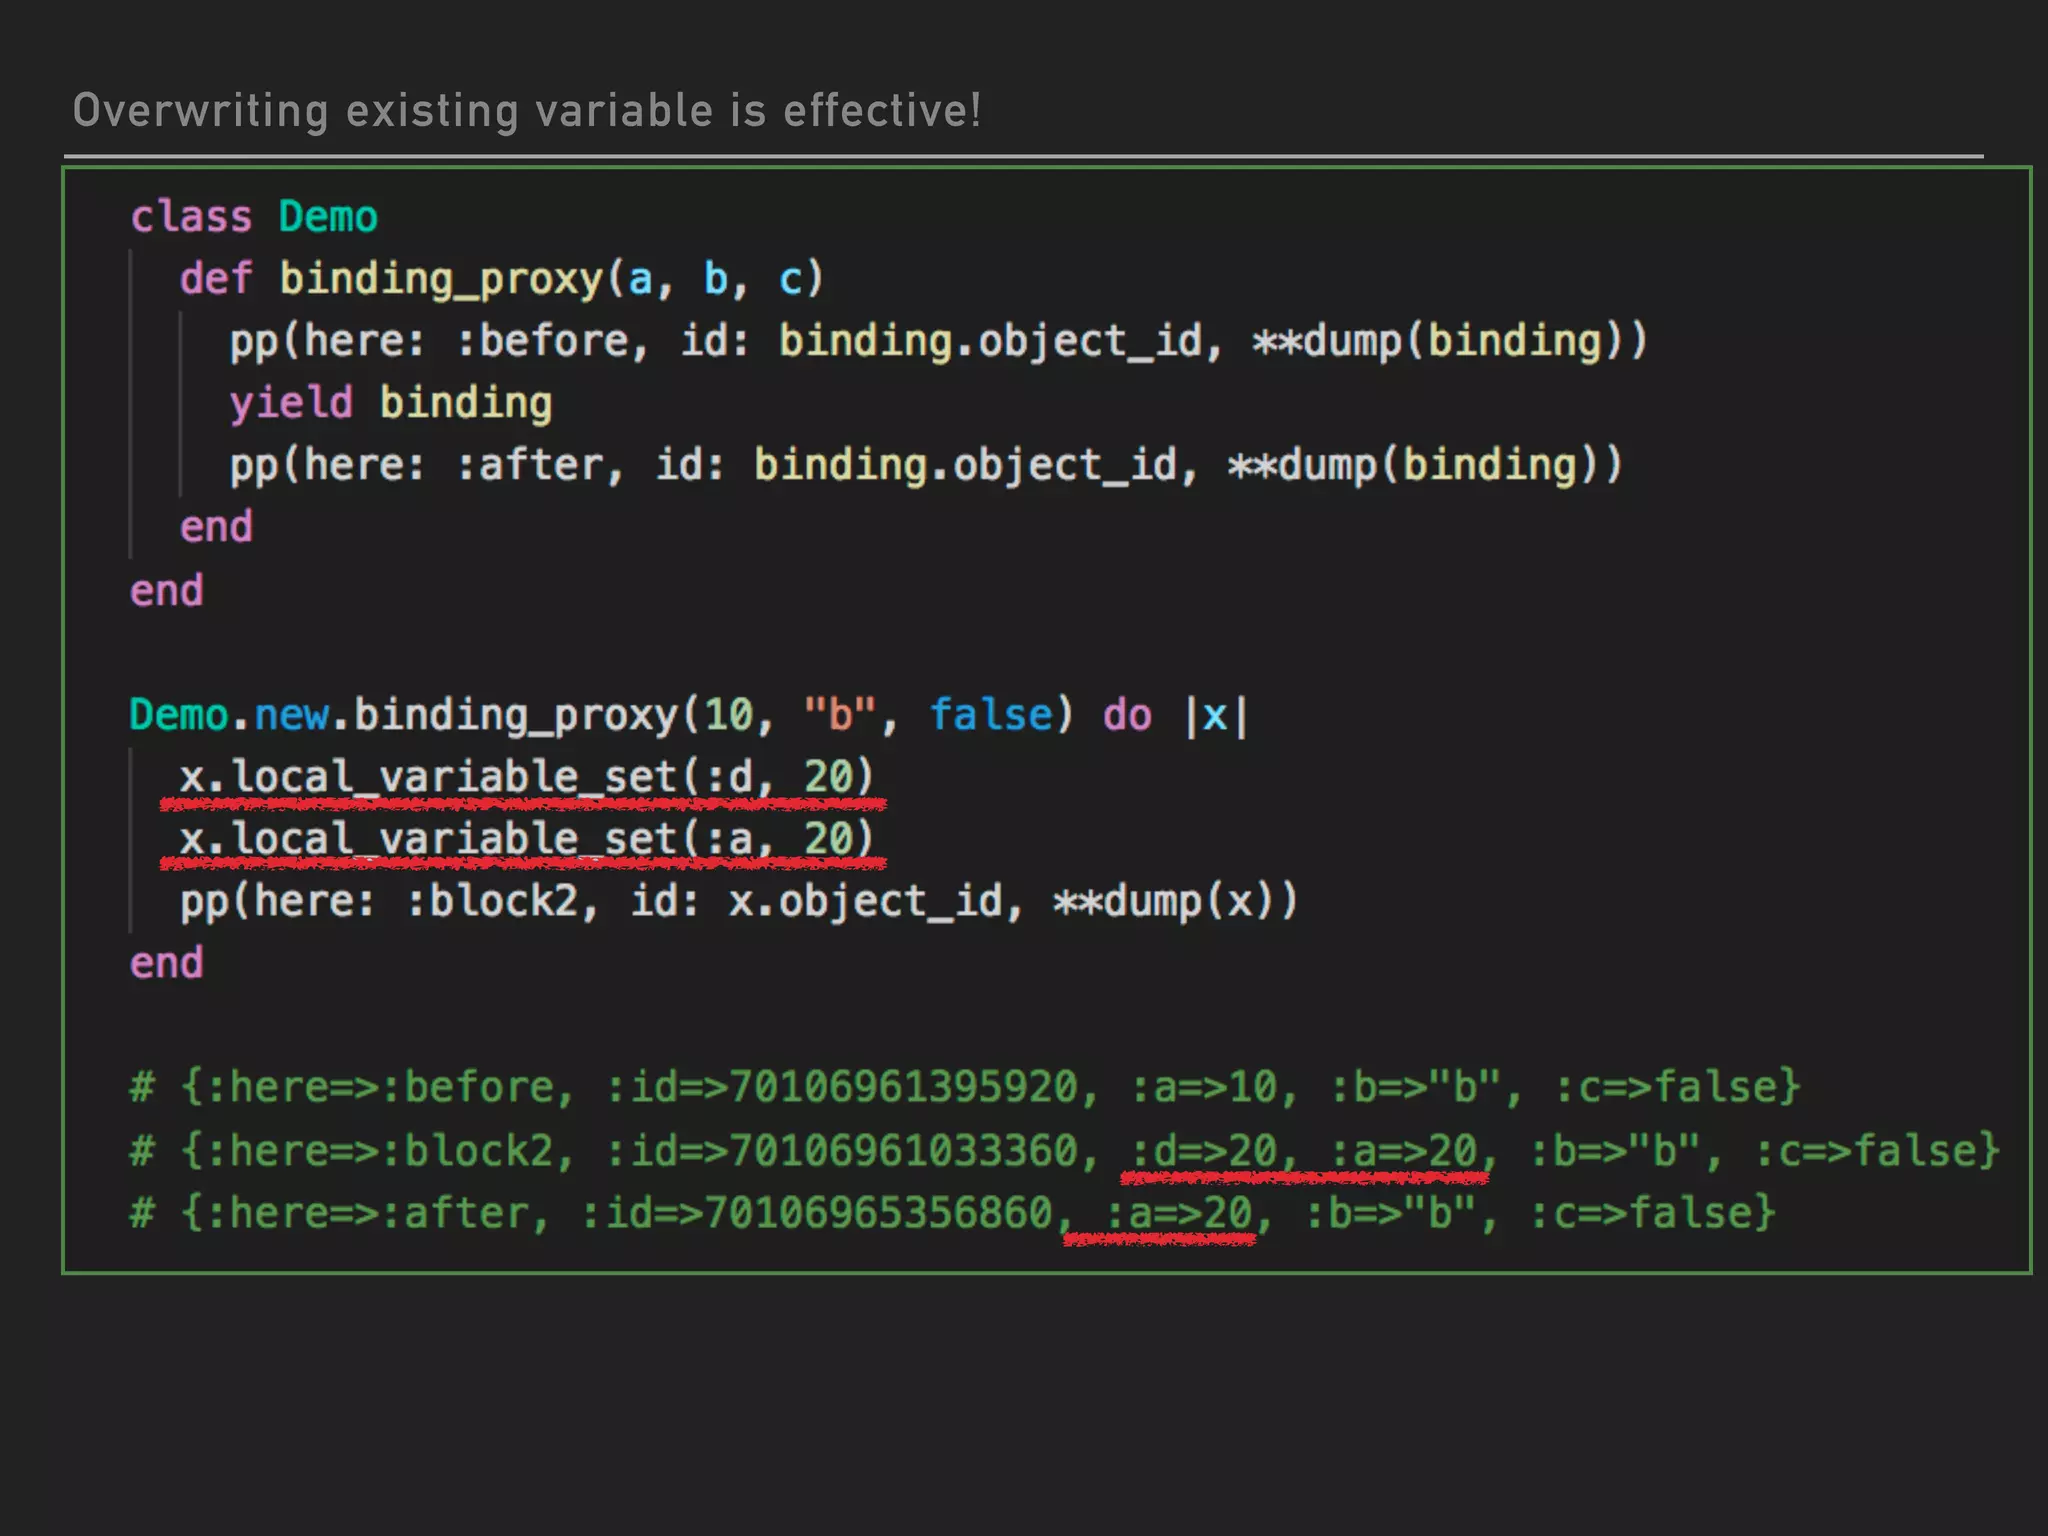Click the underlined 'x.local_variable_set(:a, 20)' line
Viewport: 2048px width, 1536px height.
click(526, 839)
